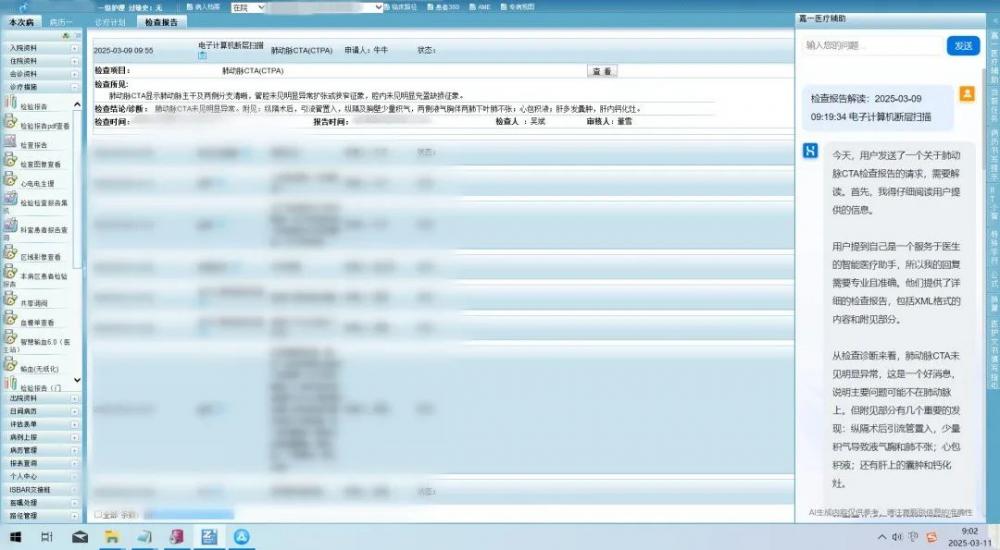Screen dimensions: 1000x550
Task: Show hidden system tray icons chevron
Action: point(882,537)
